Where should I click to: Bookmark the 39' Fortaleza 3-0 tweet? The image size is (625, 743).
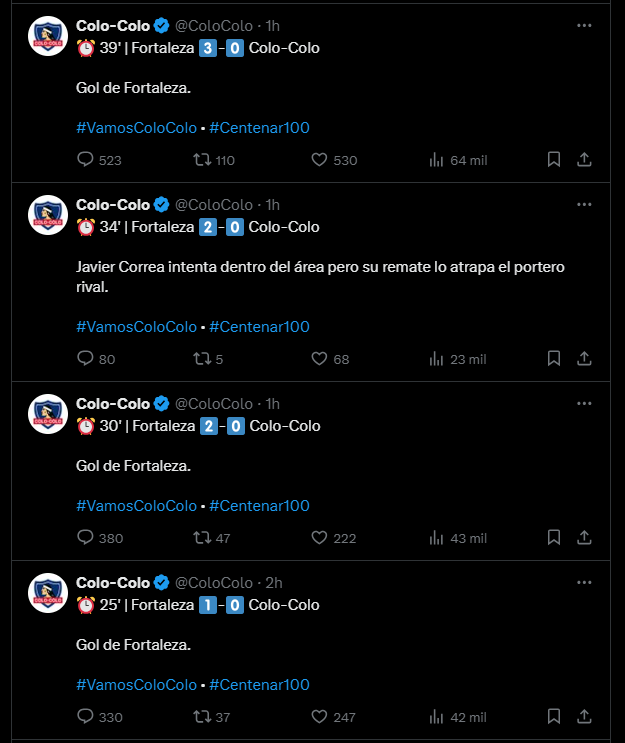point(554,159)
